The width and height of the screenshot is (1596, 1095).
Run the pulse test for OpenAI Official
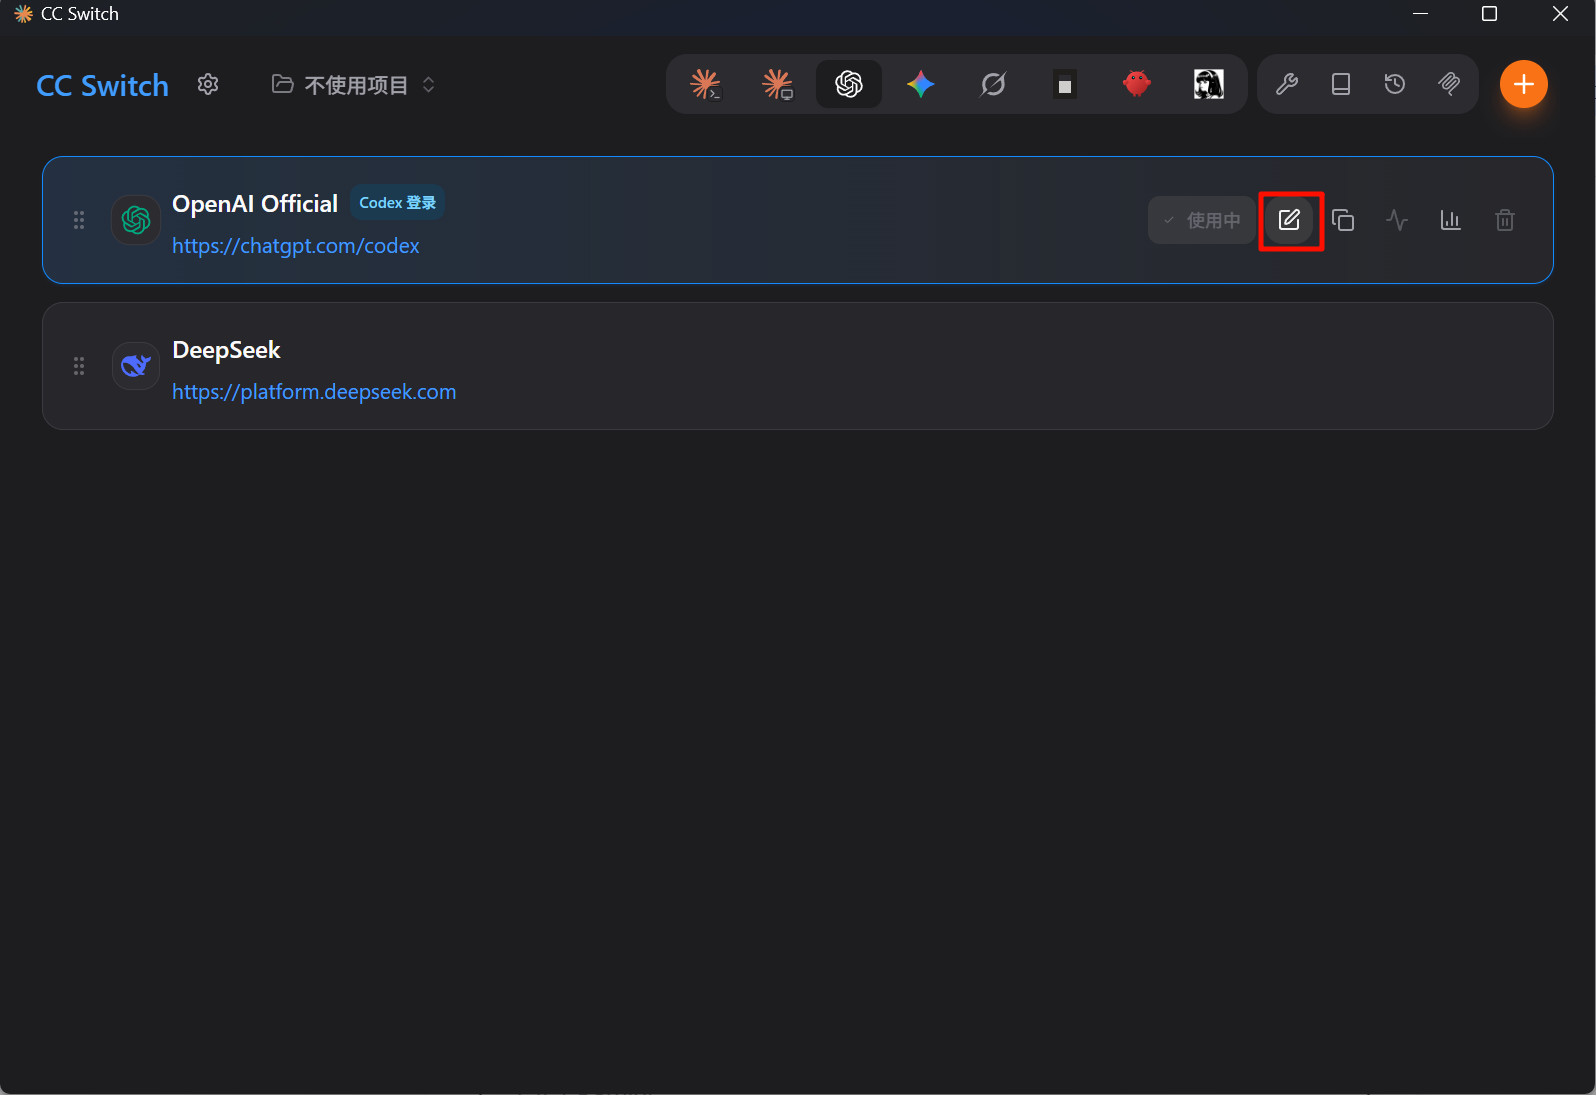[x=1397, y=220]
